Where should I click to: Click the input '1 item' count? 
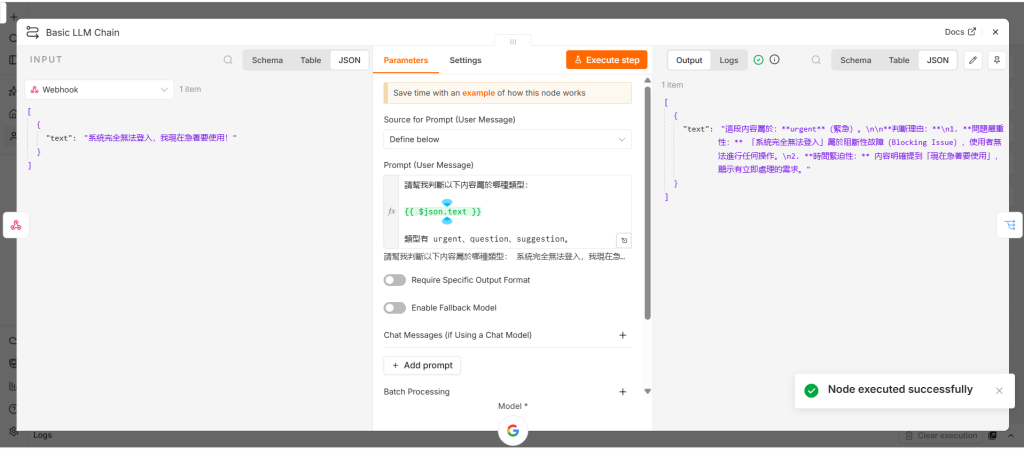point(190,89)
